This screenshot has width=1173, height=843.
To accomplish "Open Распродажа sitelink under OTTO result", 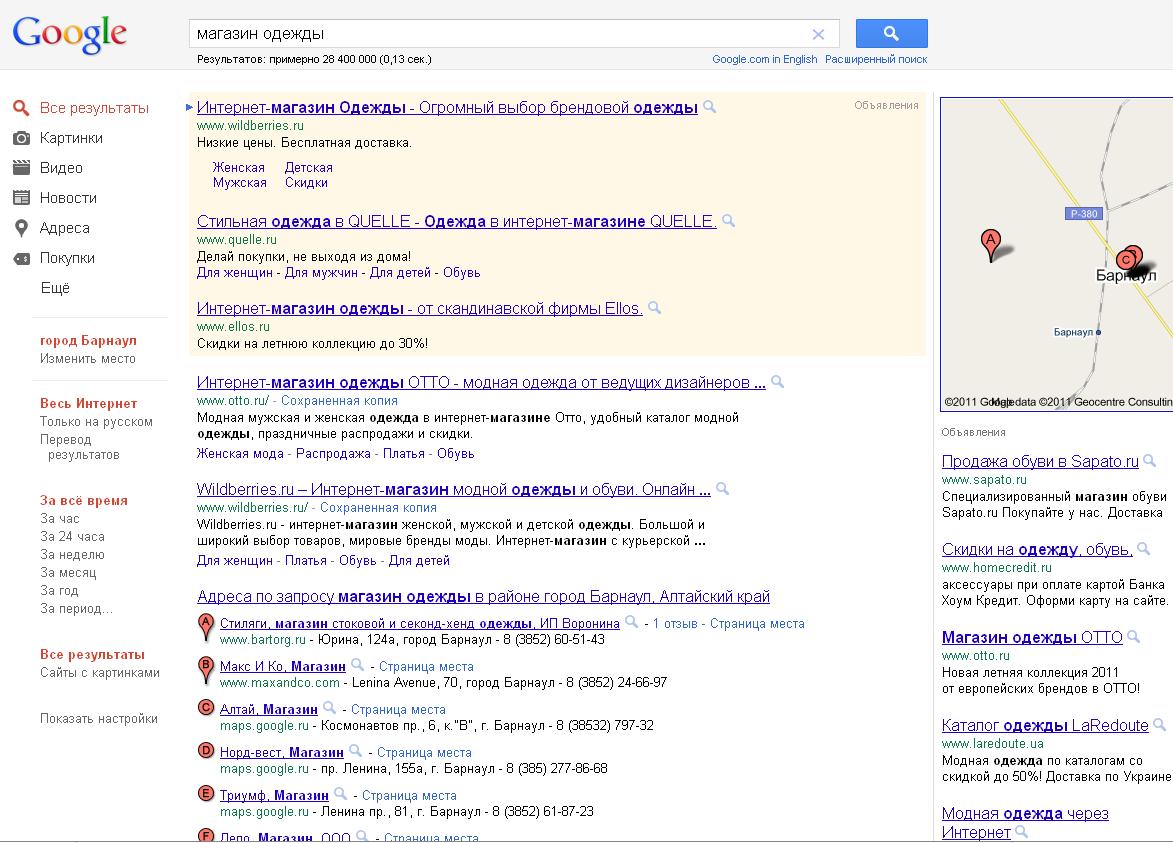I will point(333,453).
